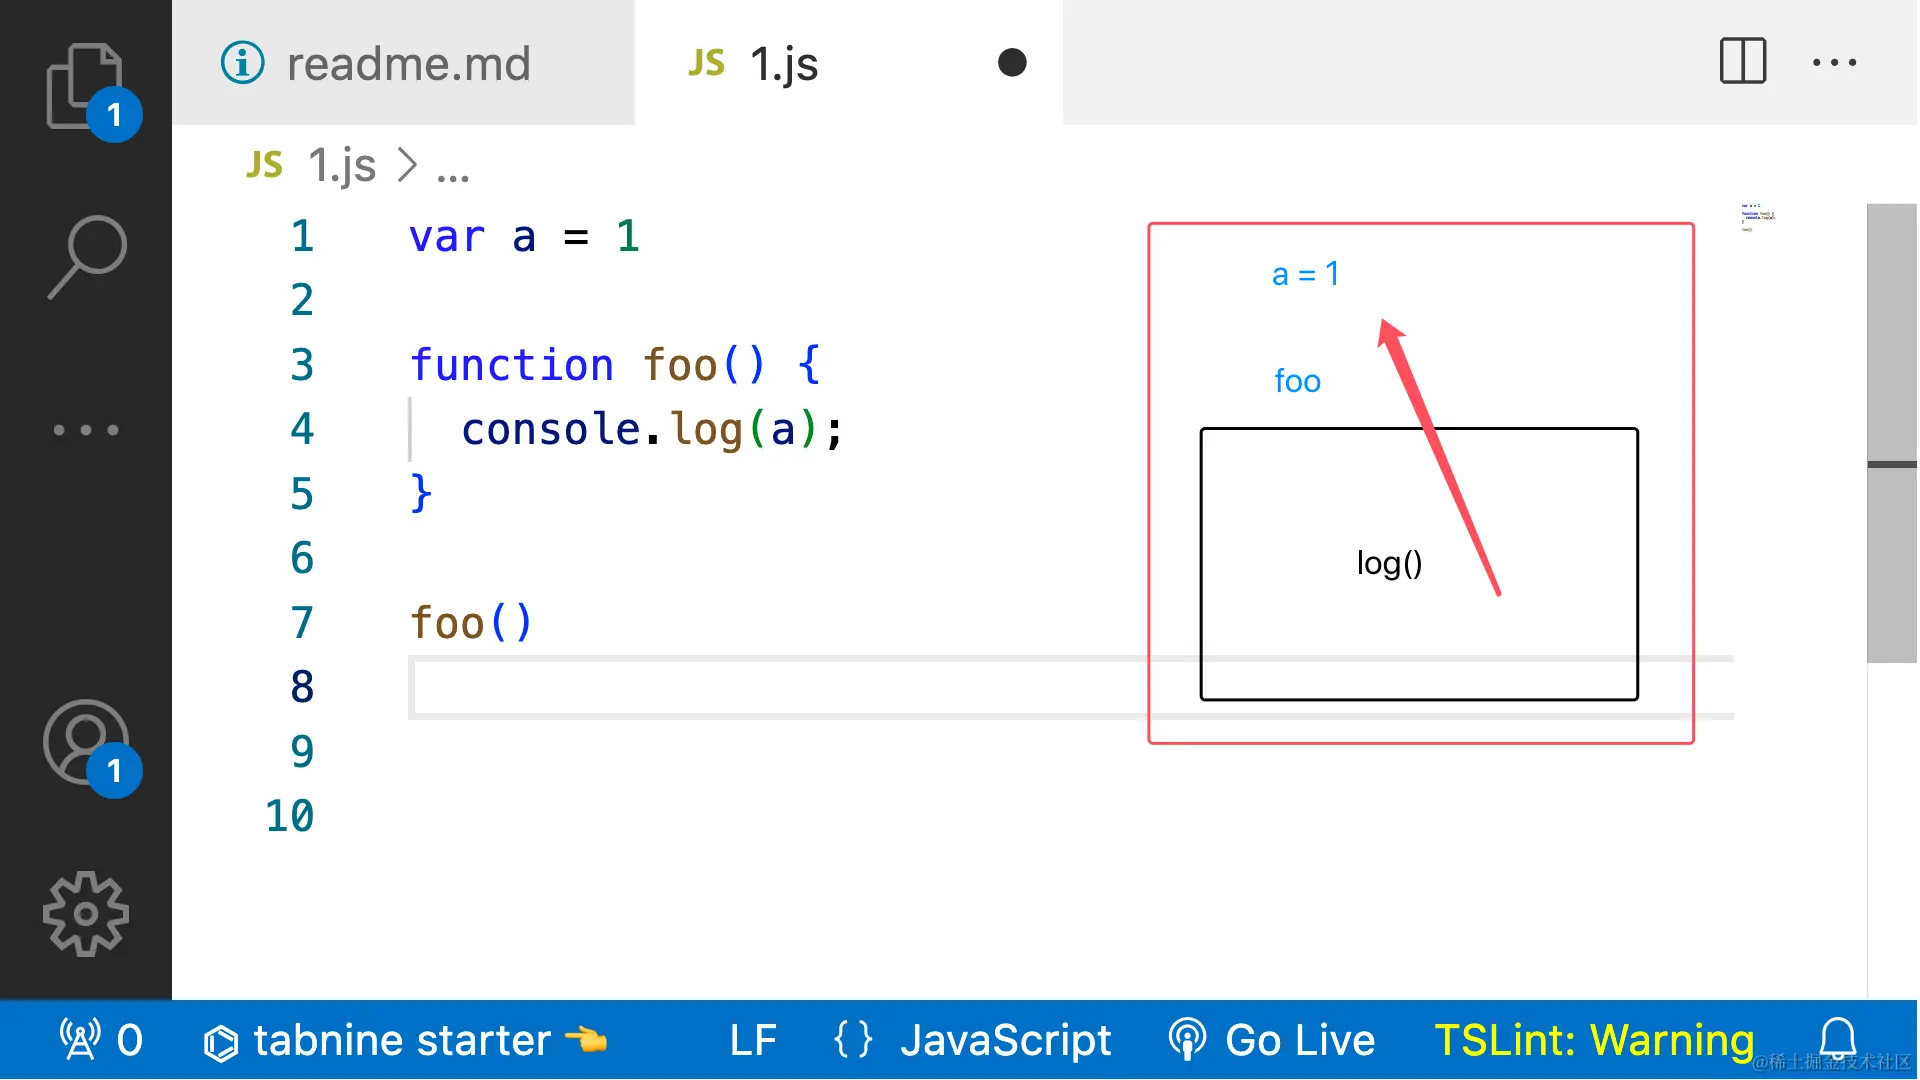Click the Go Live broadcast button
The width and height of the screenshot is (1920, 1080).
point(1272,1040)
